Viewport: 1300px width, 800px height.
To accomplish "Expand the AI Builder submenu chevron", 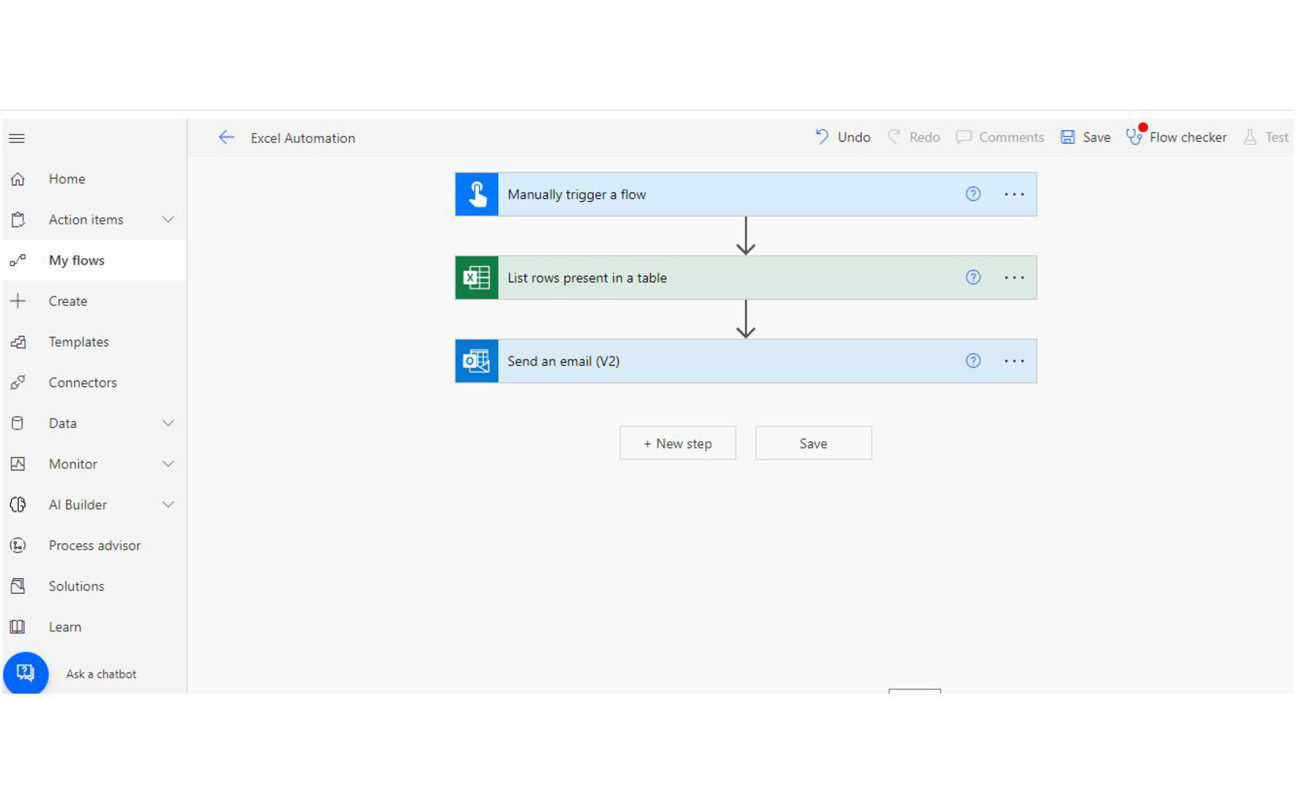I will pyautogui.click(x=168, y=505).
